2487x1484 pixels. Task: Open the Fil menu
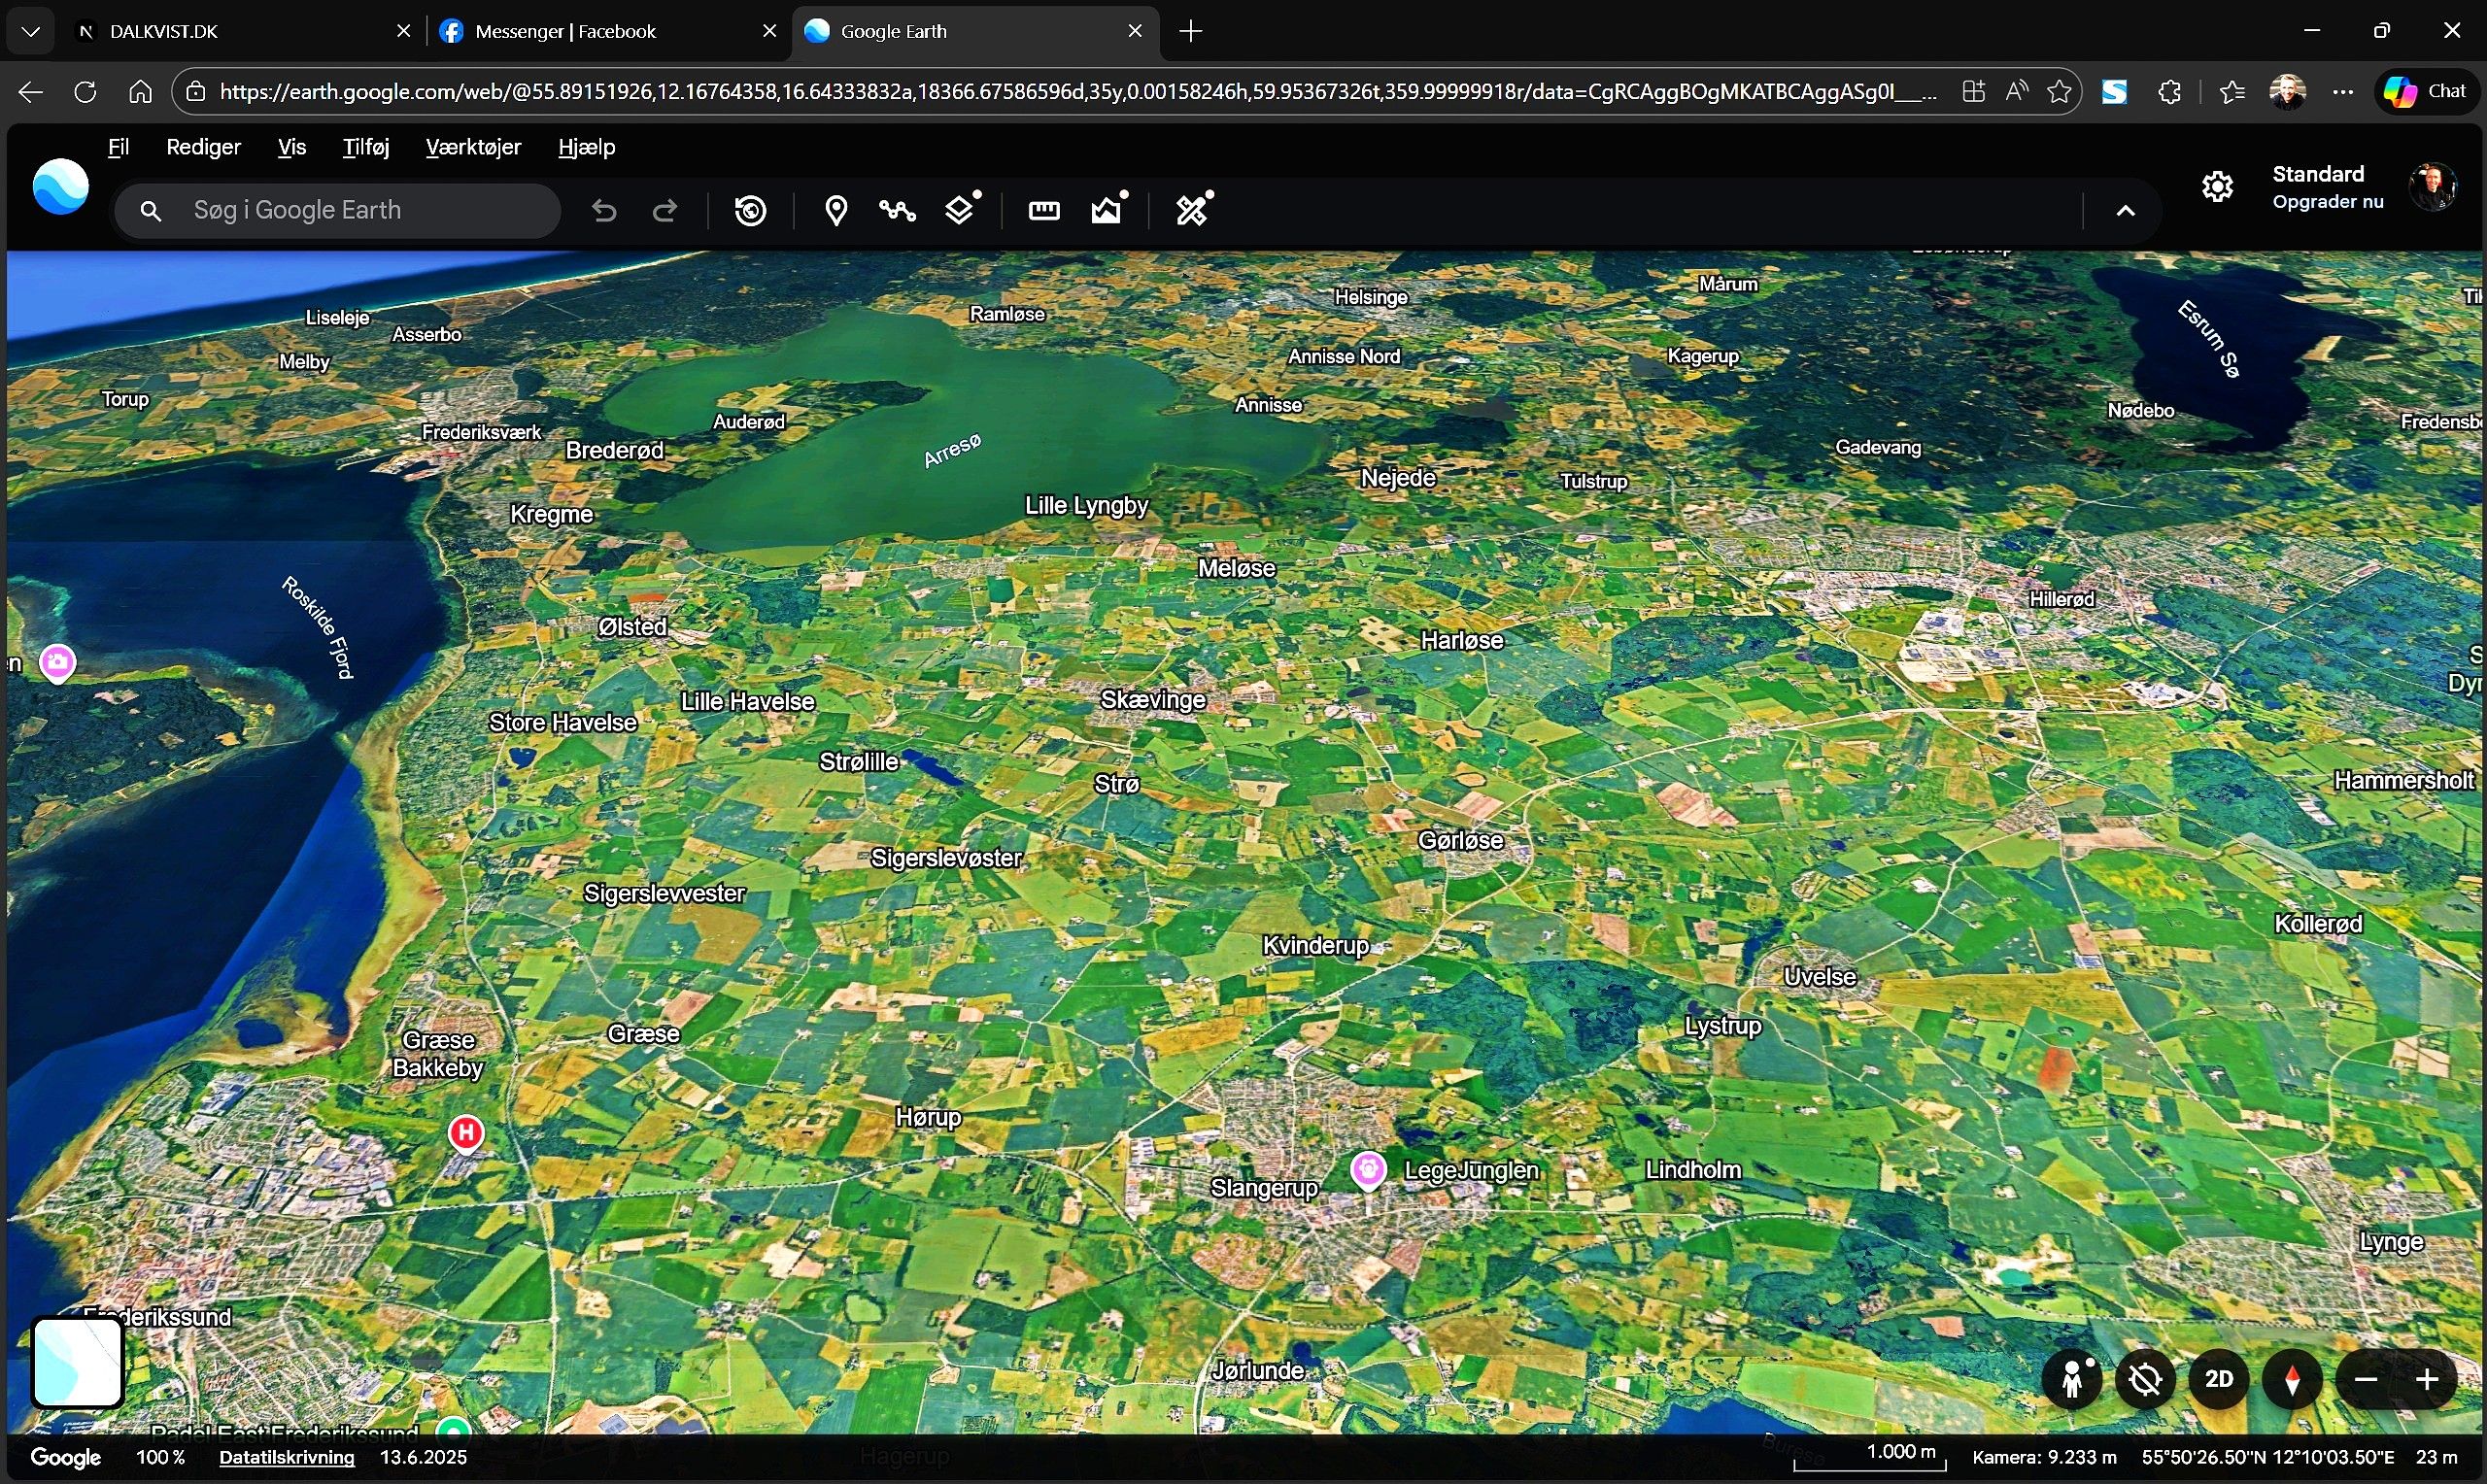click(x=118, y=147)
